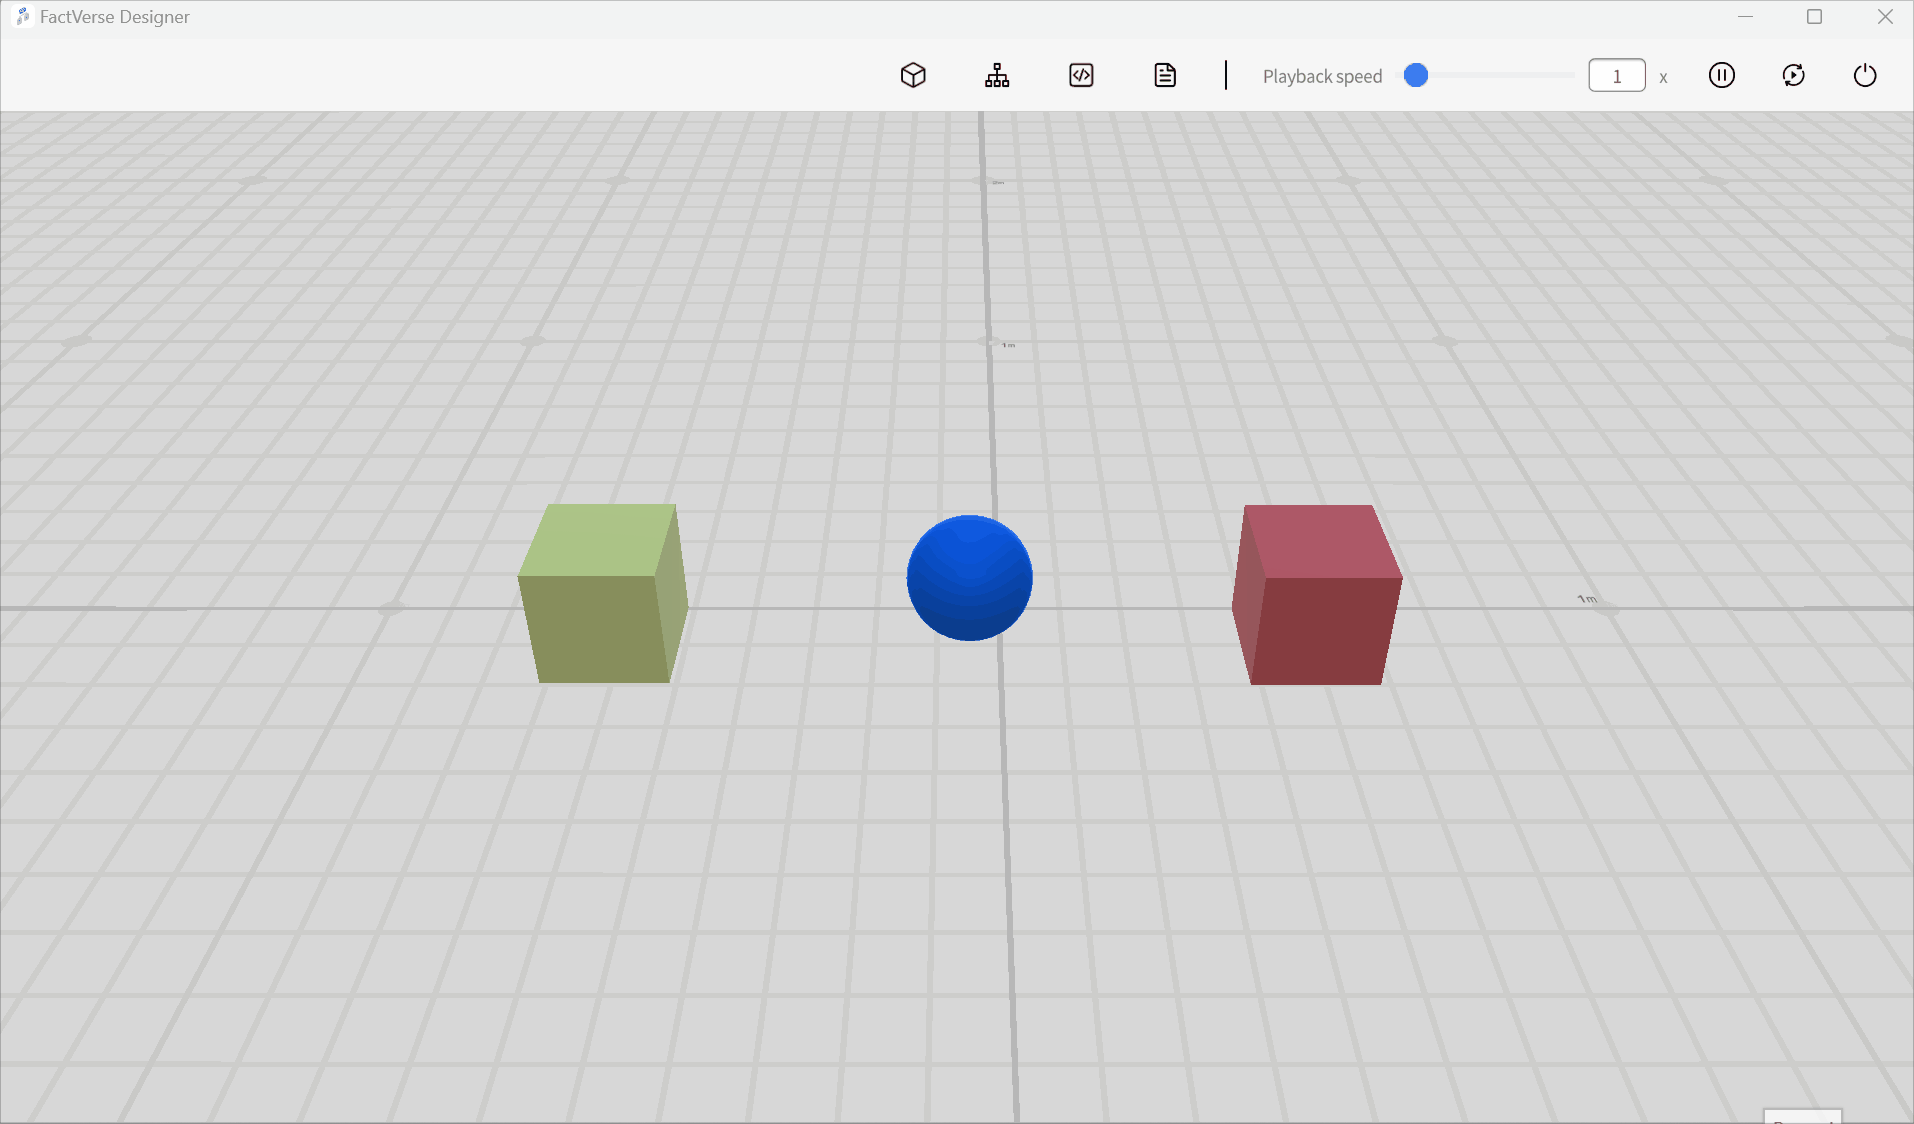The image size is (1914, 1124).
Task: Click the playback speed slider handle
Action: pyautogui.click(x=1415, y=74)
